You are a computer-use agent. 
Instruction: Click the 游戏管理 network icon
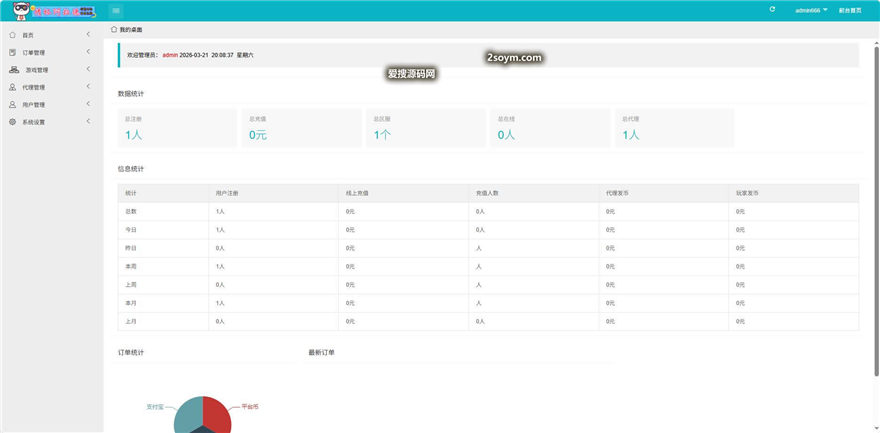coord(14,70)
